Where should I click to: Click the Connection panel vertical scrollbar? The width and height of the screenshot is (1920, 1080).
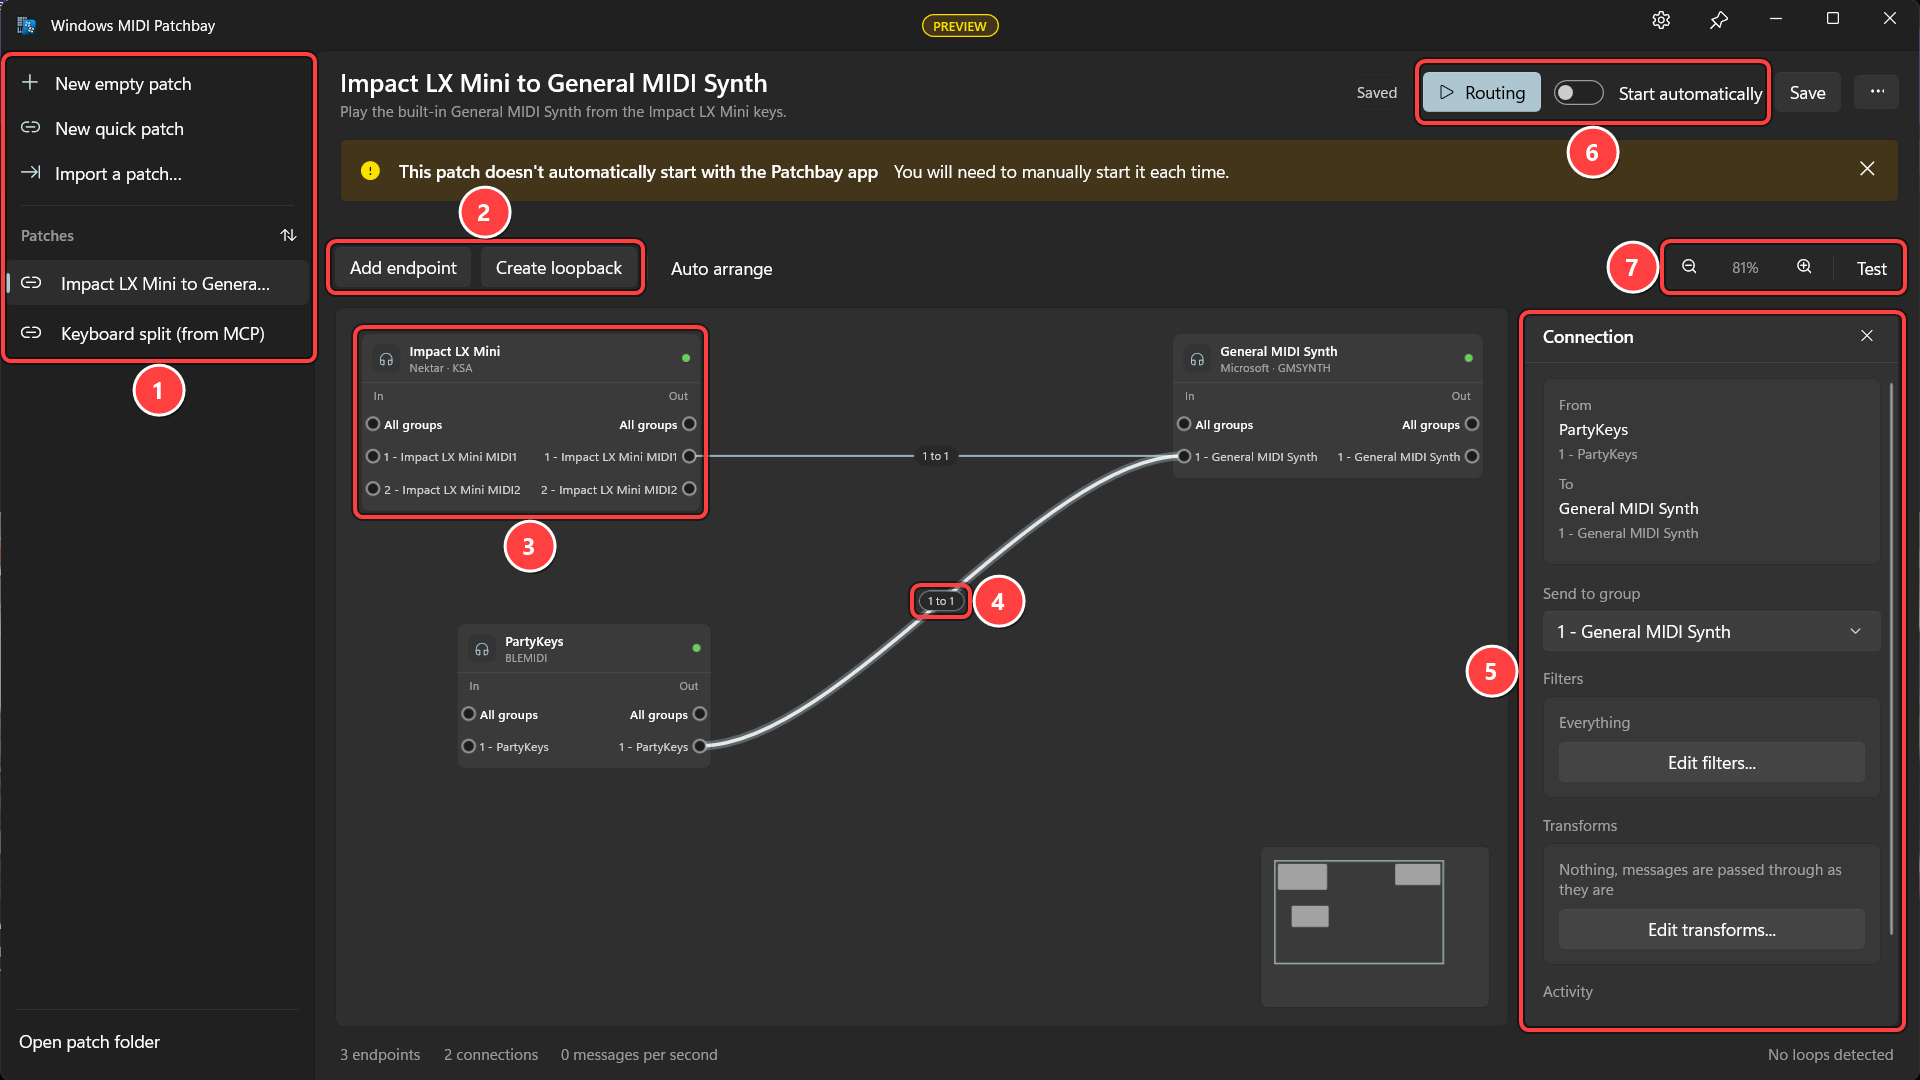point(1891,658)
